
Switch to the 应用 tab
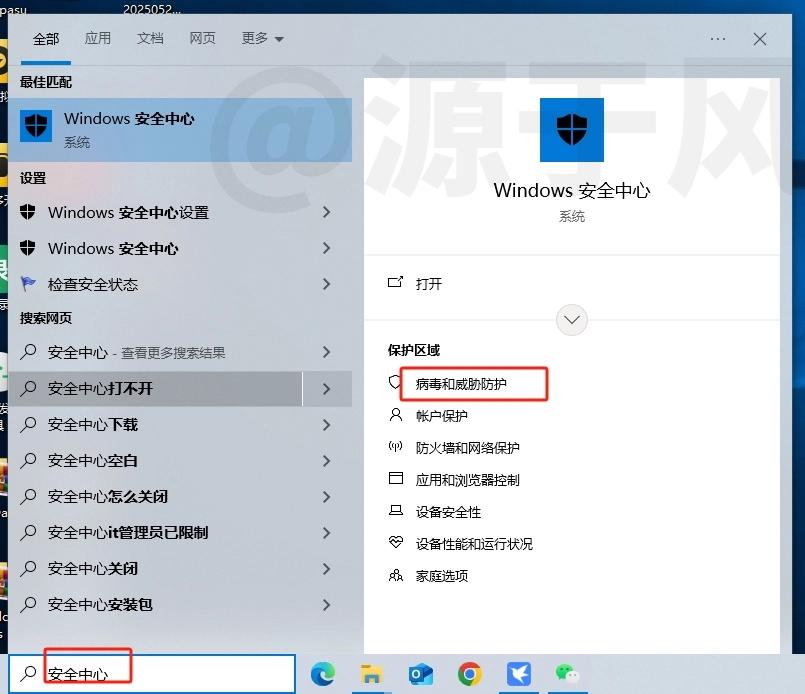pos(98,39)
